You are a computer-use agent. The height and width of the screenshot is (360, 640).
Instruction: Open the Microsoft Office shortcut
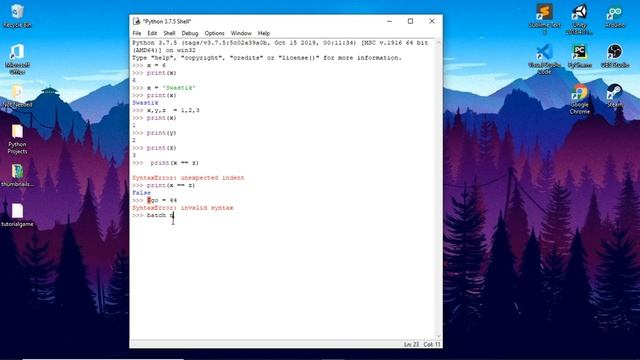pyautogui.click(x=17, y=58)
